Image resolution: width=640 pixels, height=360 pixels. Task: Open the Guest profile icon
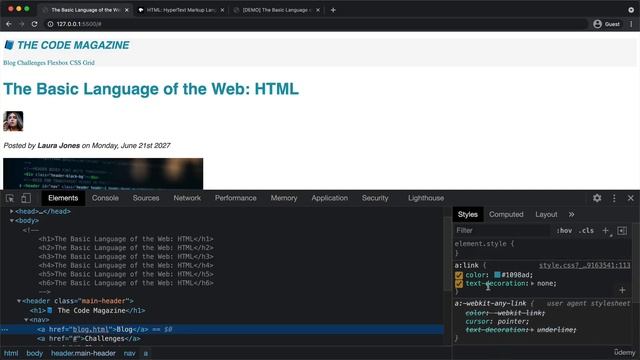pyautogui.click(x=597, y=24)
